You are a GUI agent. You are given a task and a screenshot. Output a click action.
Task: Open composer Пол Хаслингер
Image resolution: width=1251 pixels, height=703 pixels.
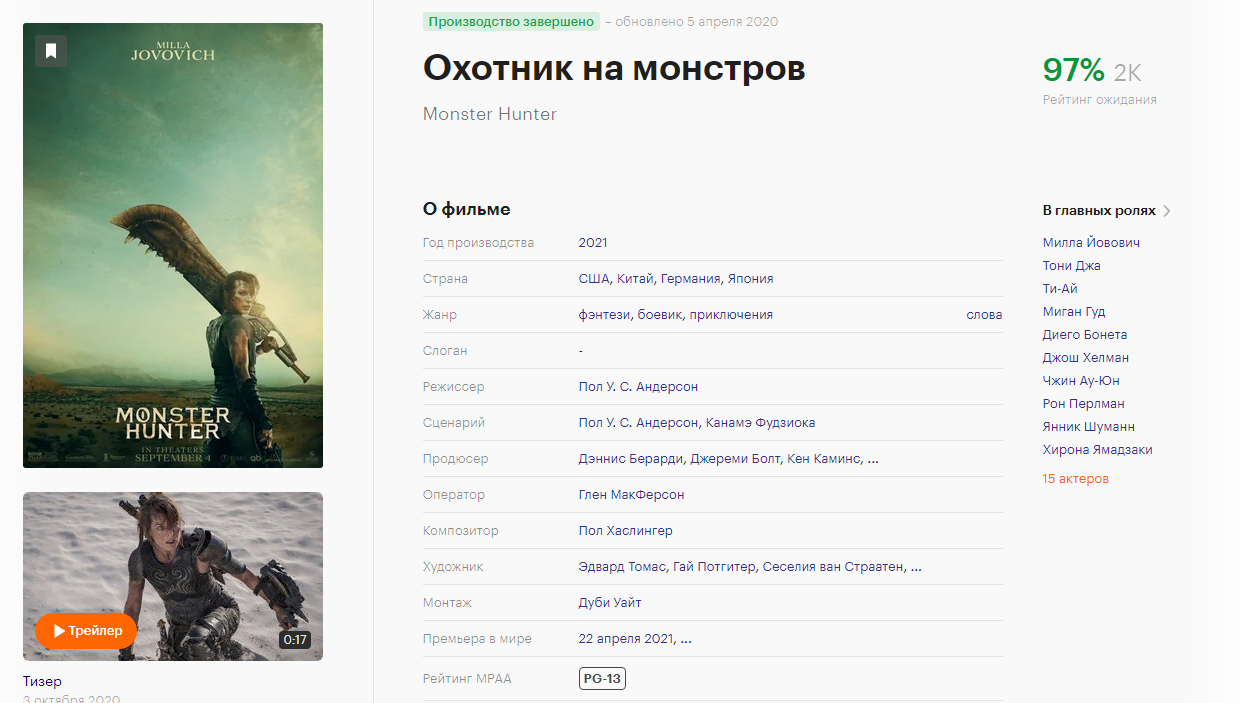coord(625,531)
